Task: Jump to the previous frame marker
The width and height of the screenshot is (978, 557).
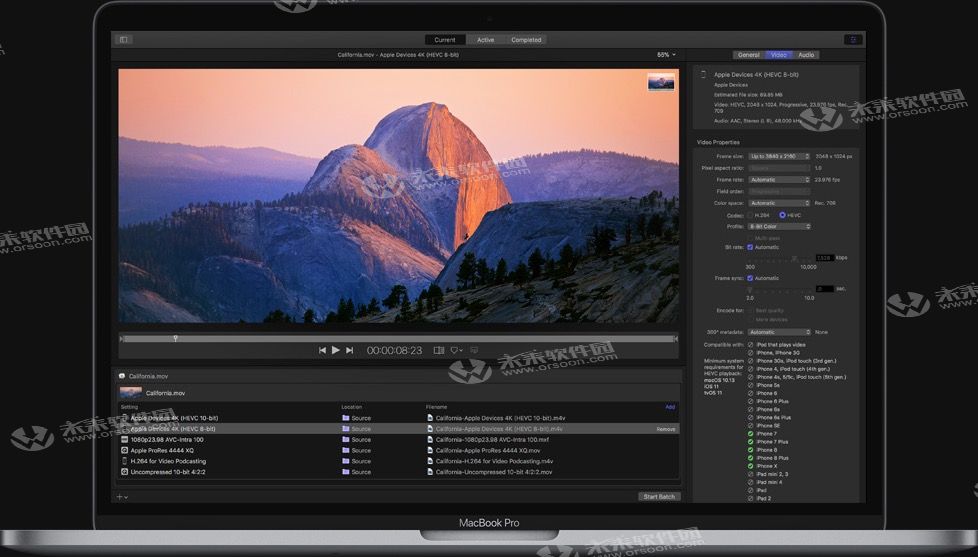Action: click(x=322, y=350)
